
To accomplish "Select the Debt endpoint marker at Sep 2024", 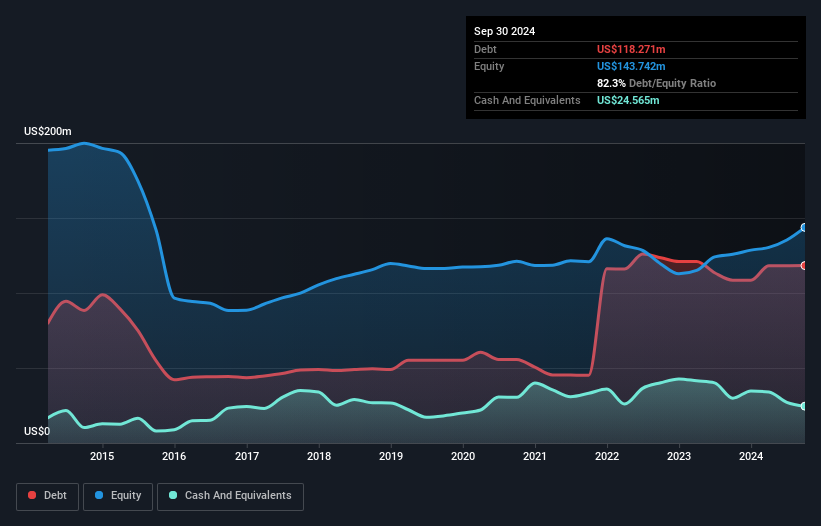I will [x=804, y=266].
